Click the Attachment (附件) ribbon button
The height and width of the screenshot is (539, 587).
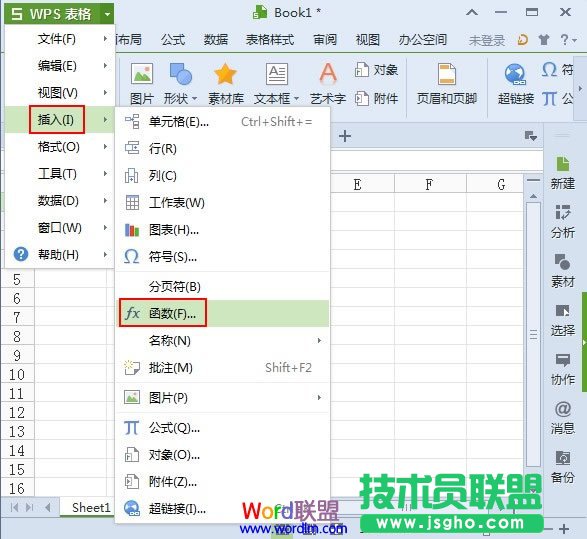coord(376,98)
